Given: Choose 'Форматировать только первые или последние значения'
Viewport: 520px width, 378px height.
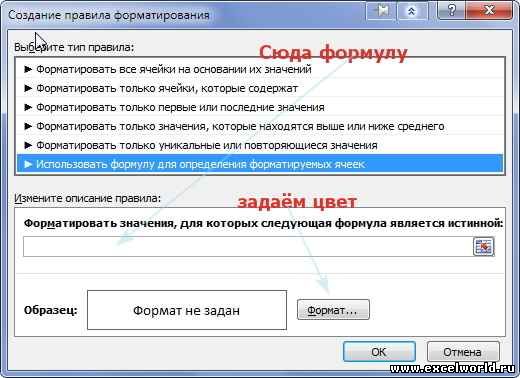Looking at the screenshot, I should click(x=260, y=107).
